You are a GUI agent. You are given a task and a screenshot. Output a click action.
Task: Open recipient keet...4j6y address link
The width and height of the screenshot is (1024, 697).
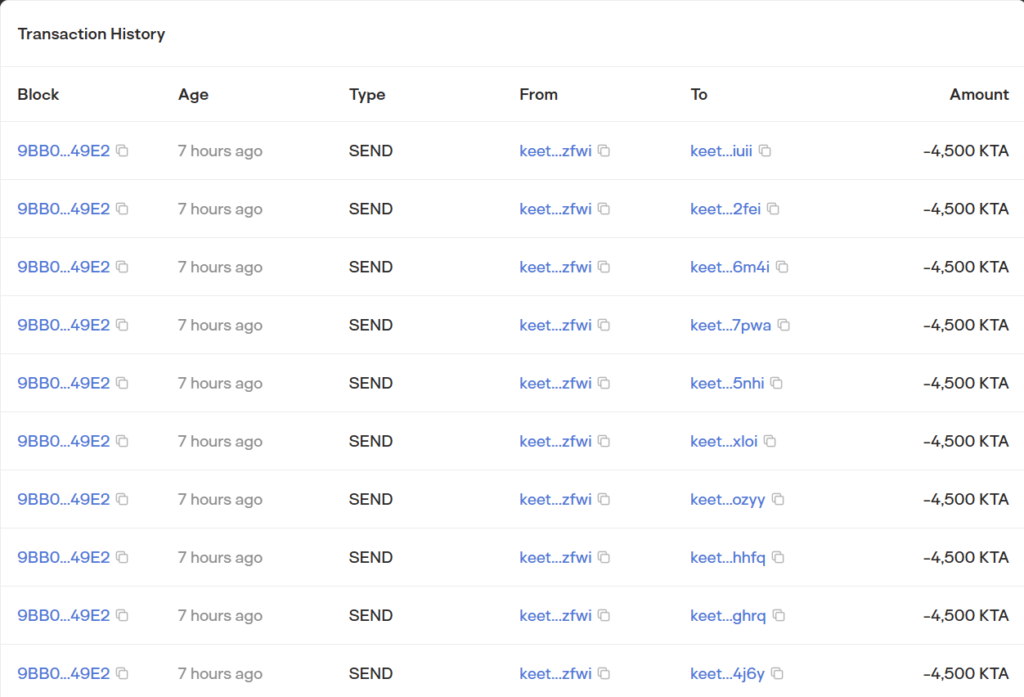click(727, 673)
